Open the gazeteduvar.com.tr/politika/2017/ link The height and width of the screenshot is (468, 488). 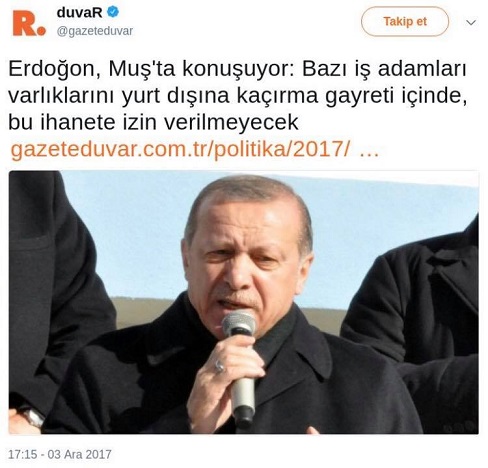[180, 149]
